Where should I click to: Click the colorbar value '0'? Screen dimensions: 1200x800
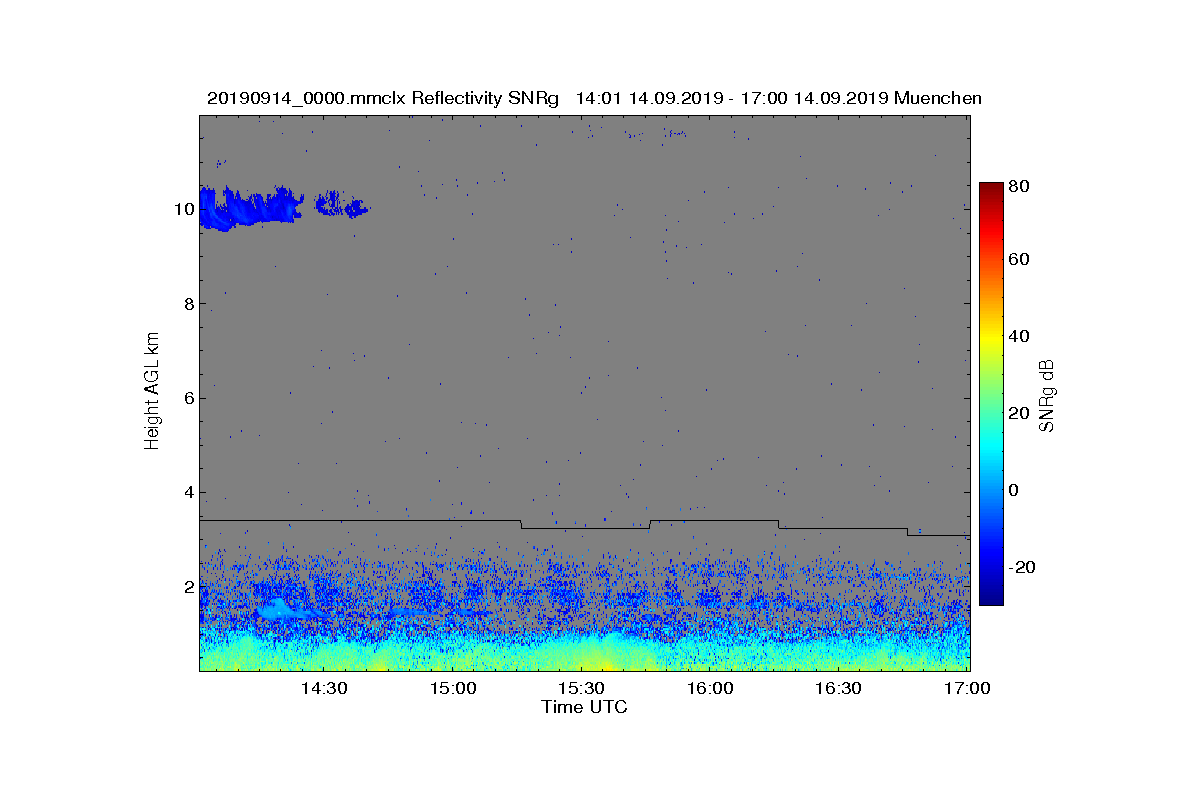[1014, 490]
